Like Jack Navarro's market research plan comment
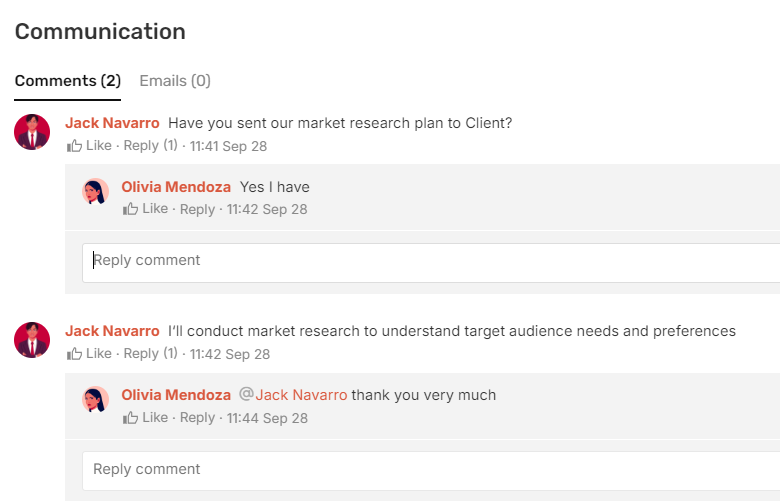The height and width of the screenshot is (501, 780). [89, 146]
